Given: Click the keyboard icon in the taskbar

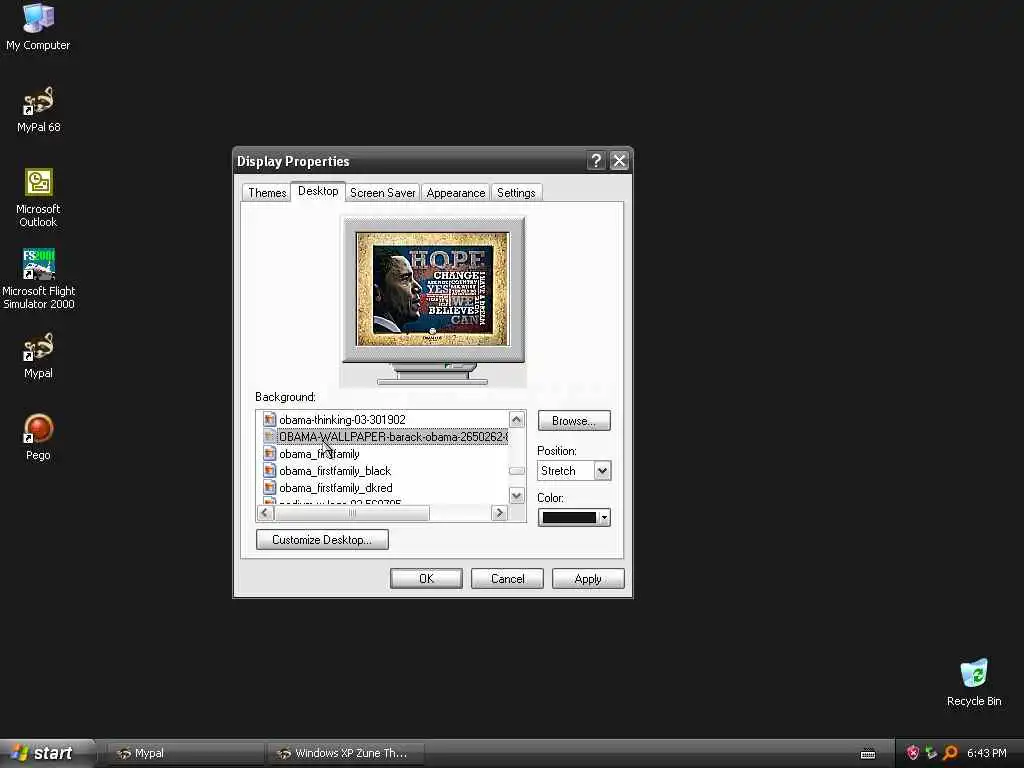Looking at the screenshot, I should pos(868,754).
